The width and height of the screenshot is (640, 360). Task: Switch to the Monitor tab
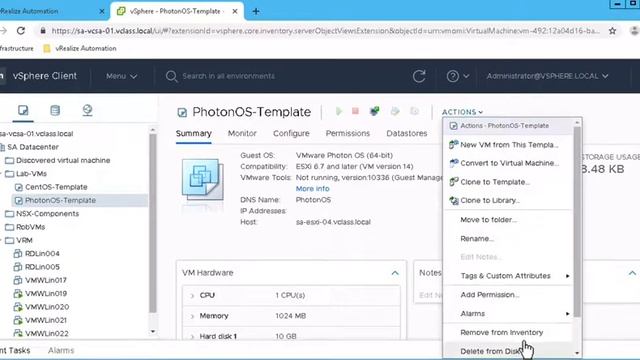[x=242, y=133]
